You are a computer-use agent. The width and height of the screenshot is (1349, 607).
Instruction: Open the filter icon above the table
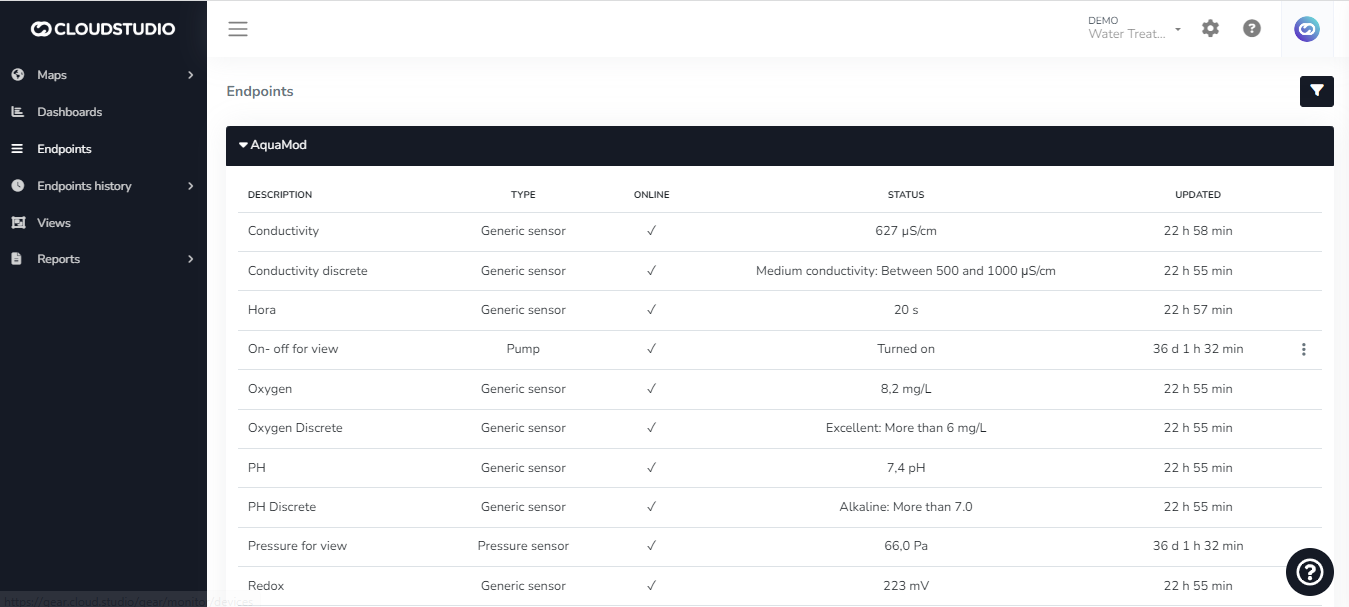[x=1316, y=91]
